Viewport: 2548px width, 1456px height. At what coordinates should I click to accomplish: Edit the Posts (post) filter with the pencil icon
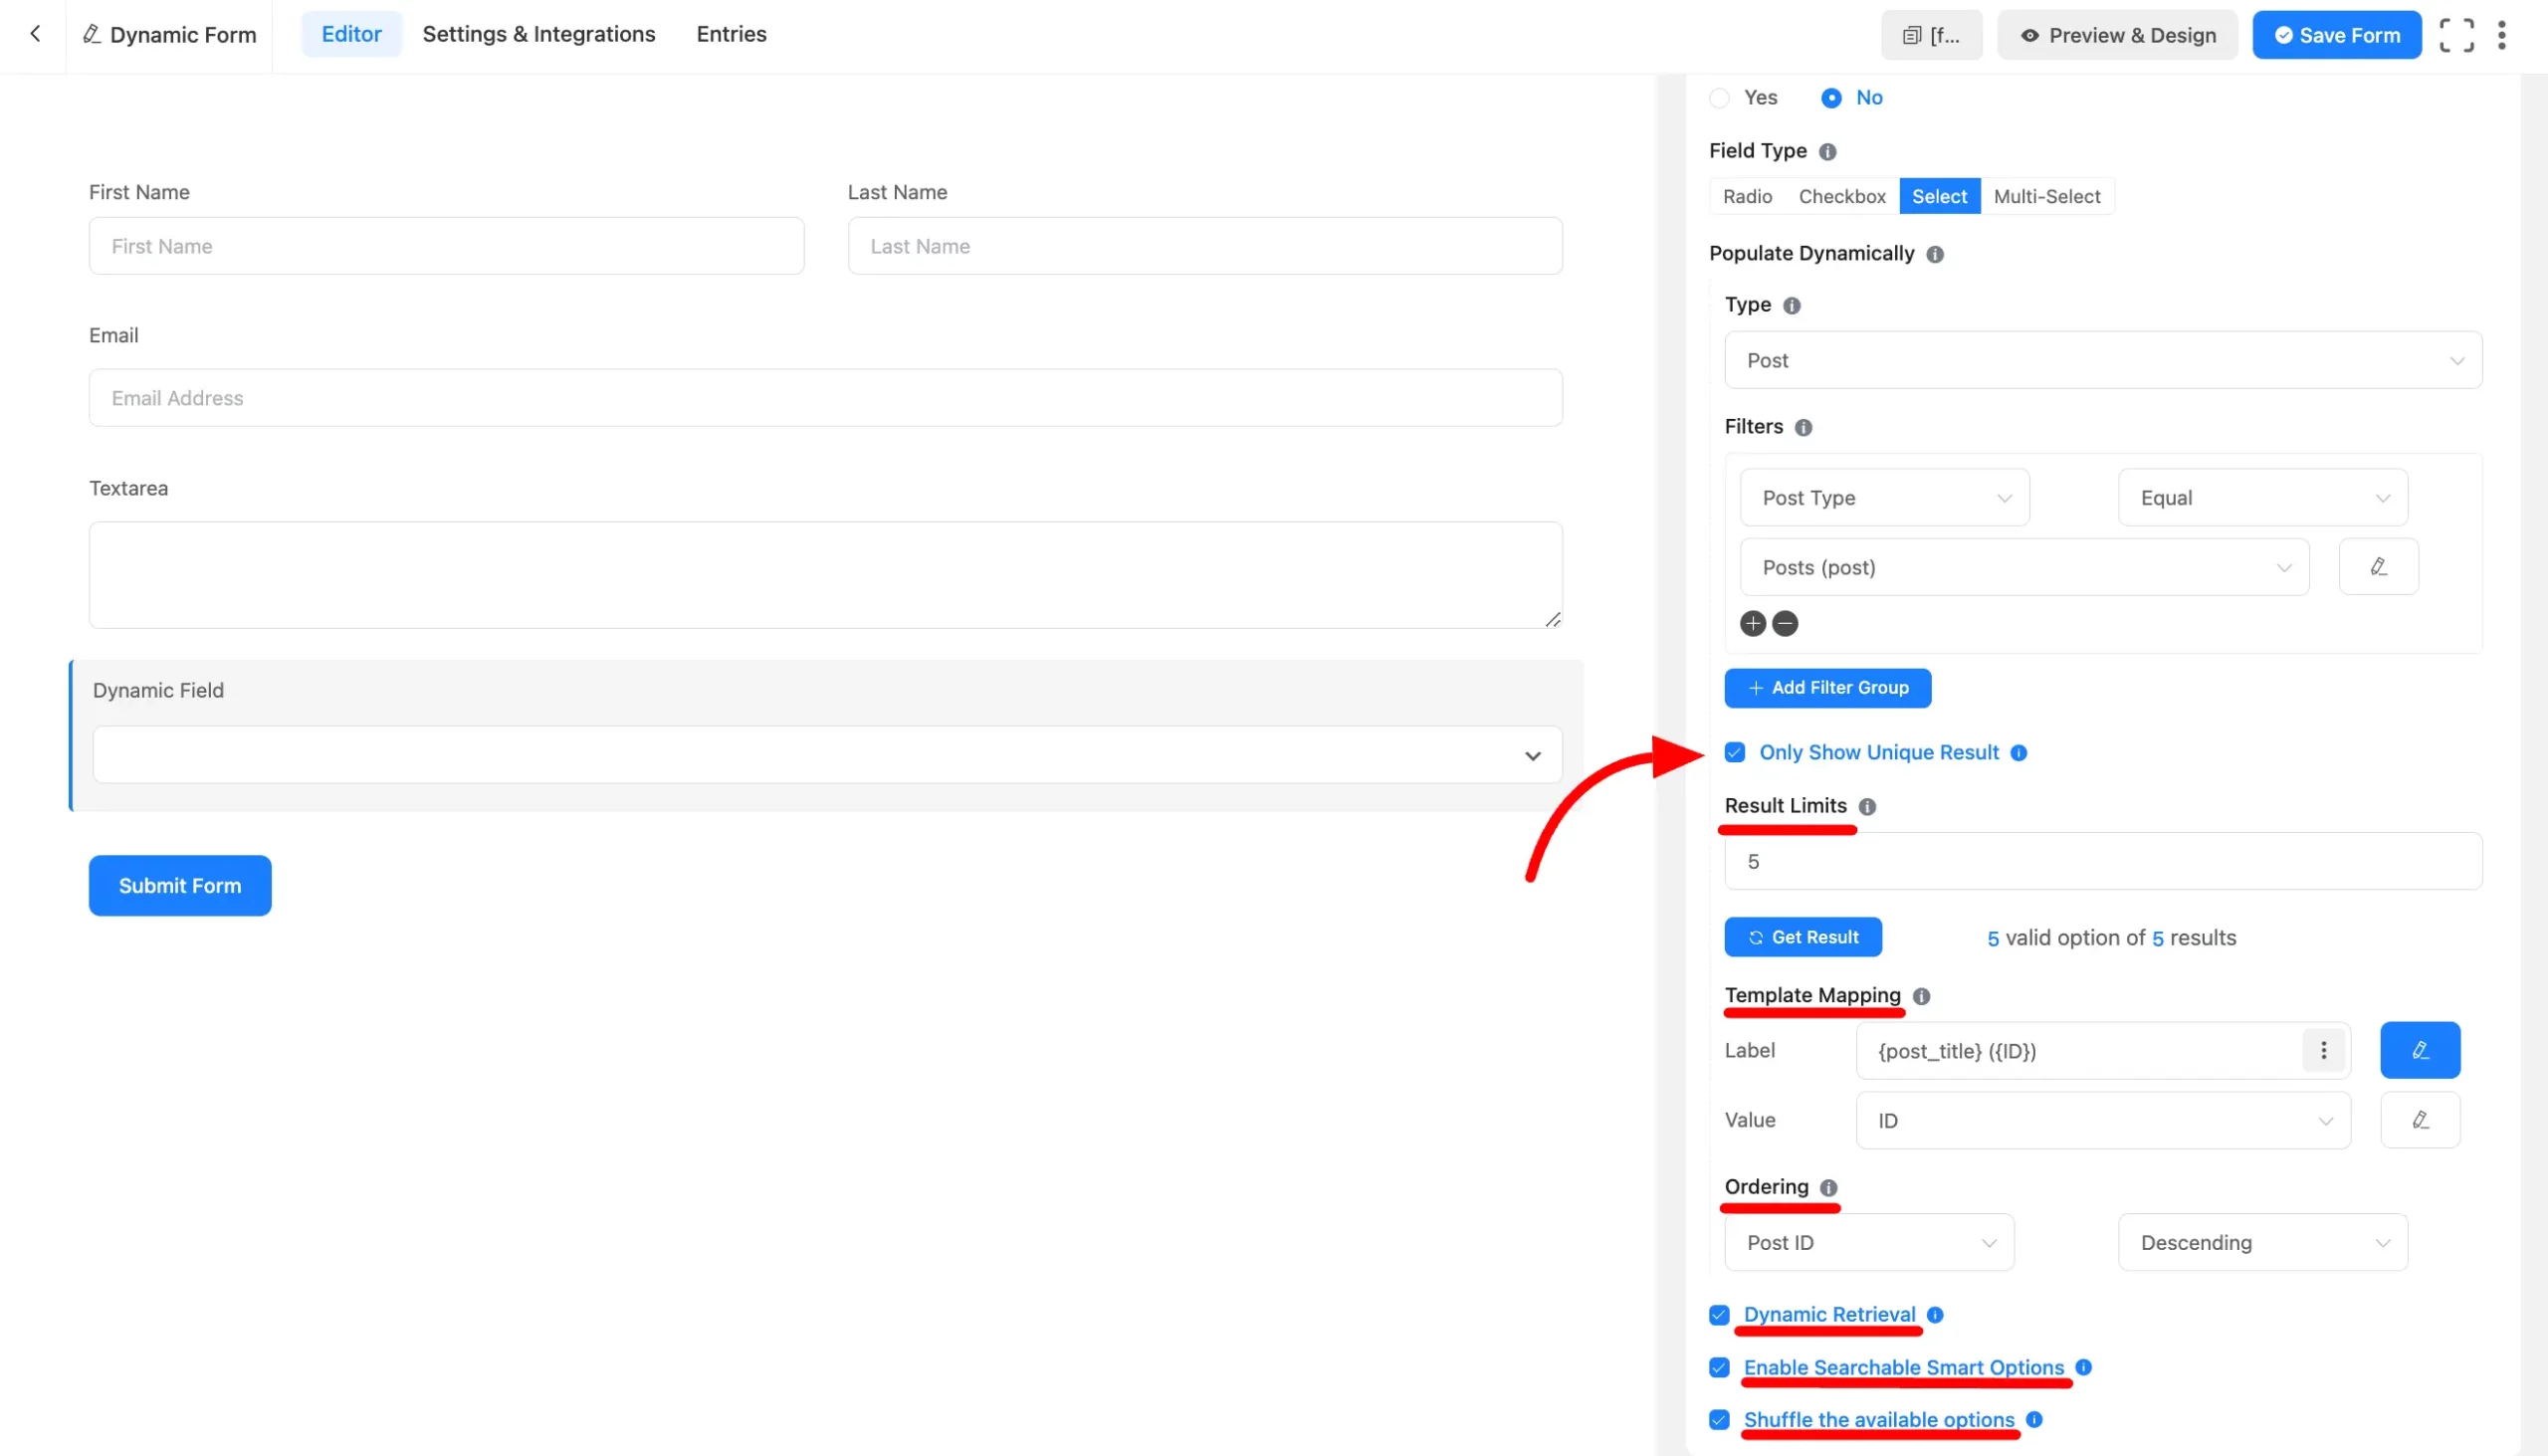pos(2378,566)
